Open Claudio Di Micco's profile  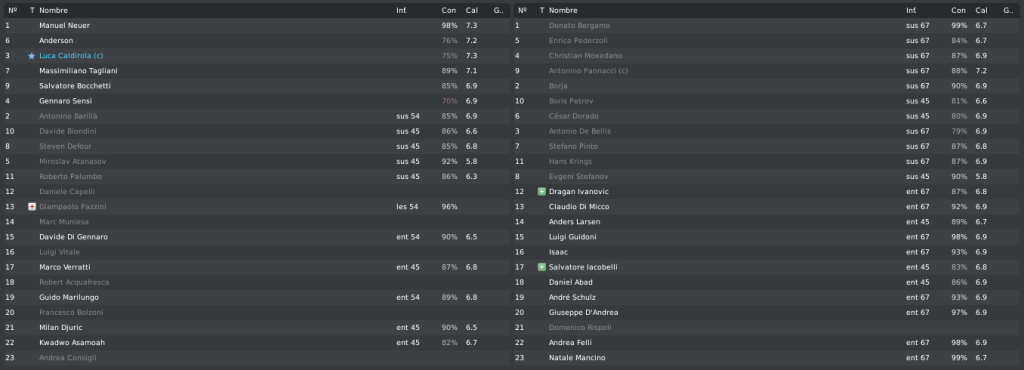[x=579, y=207]
